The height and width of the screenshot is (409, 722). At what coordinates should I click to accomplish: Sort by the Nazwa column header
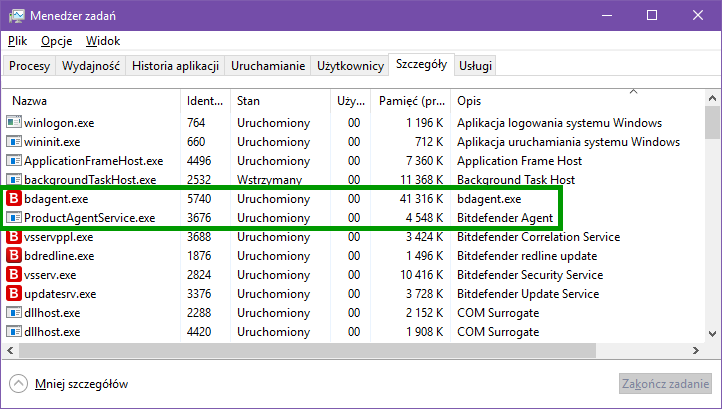(x=92, y=101)
